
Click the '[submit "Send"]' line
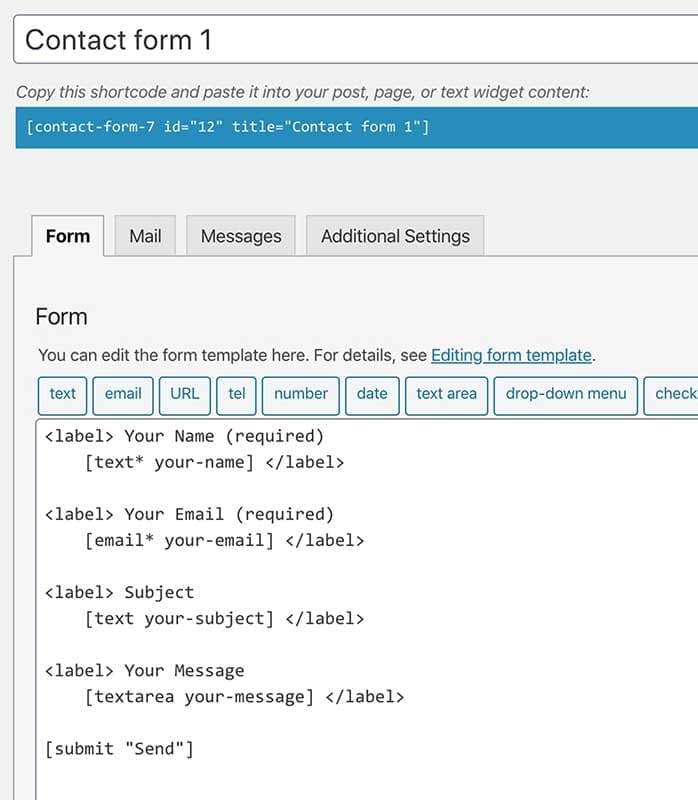click(119, 749)
